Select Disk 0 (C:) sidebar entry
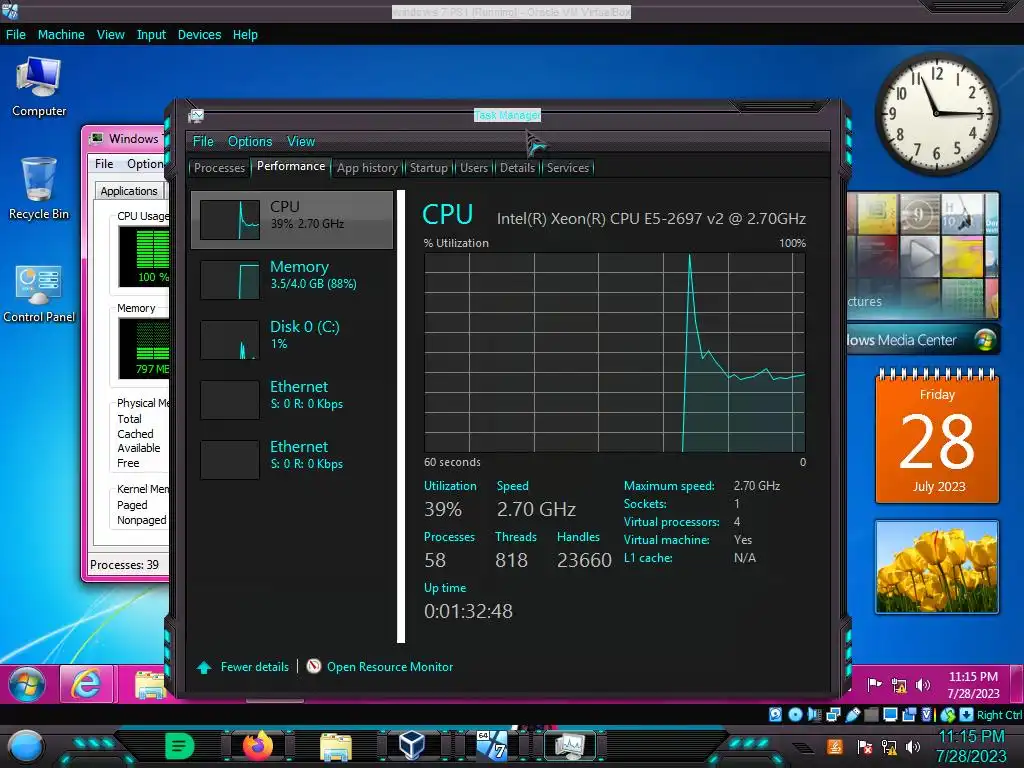 point(292,340)
